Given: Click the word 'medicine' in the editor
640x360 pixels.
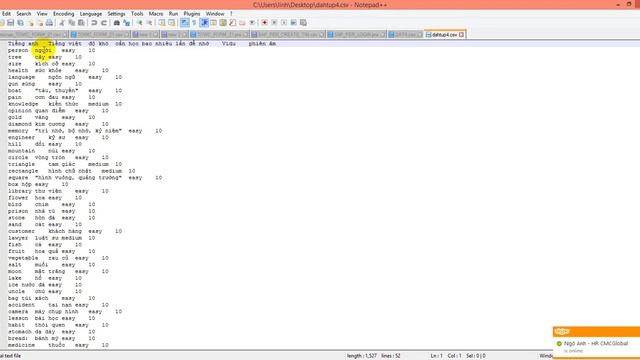Looking at the screenshot, I should [x=21, y=345].
